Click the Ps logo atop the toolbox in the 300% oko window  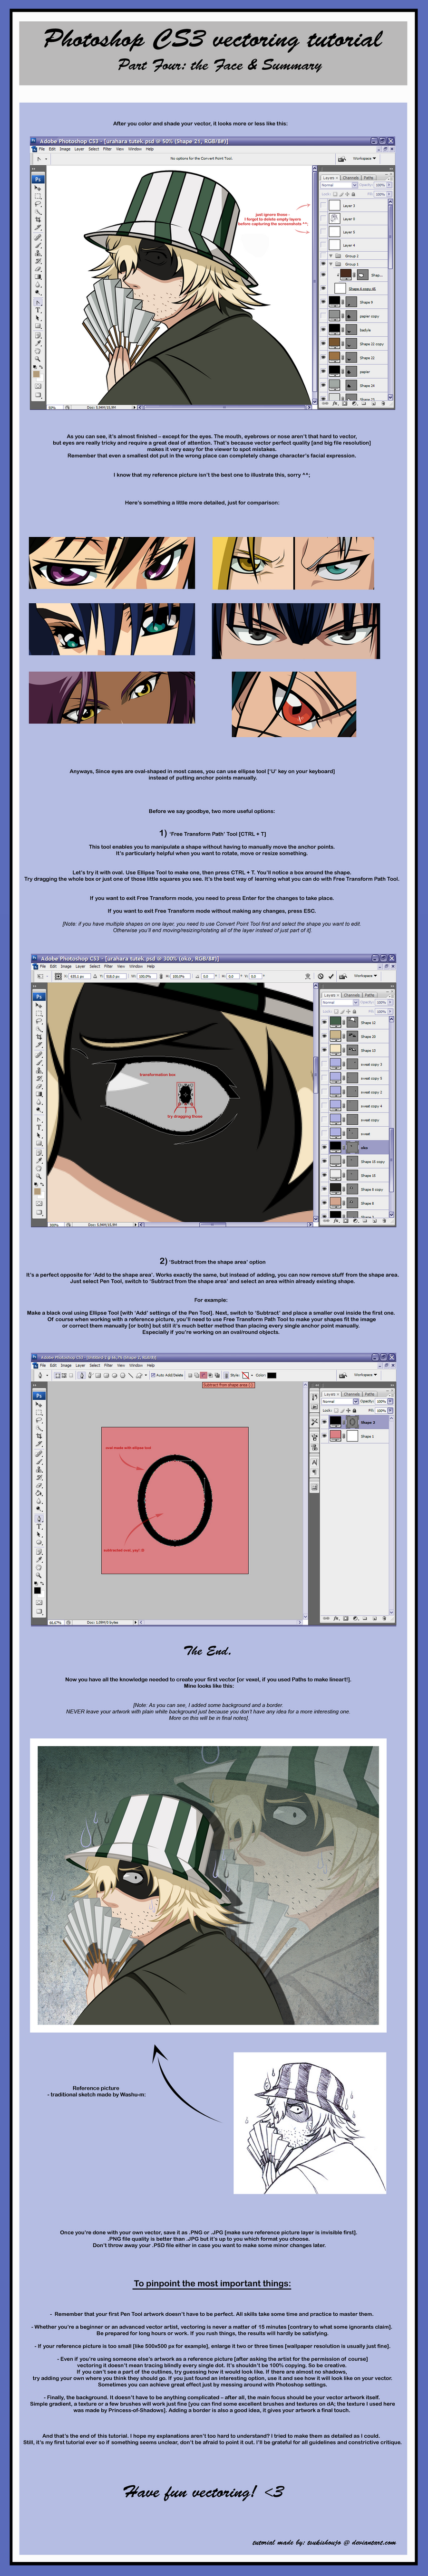(x=39, y=997)
